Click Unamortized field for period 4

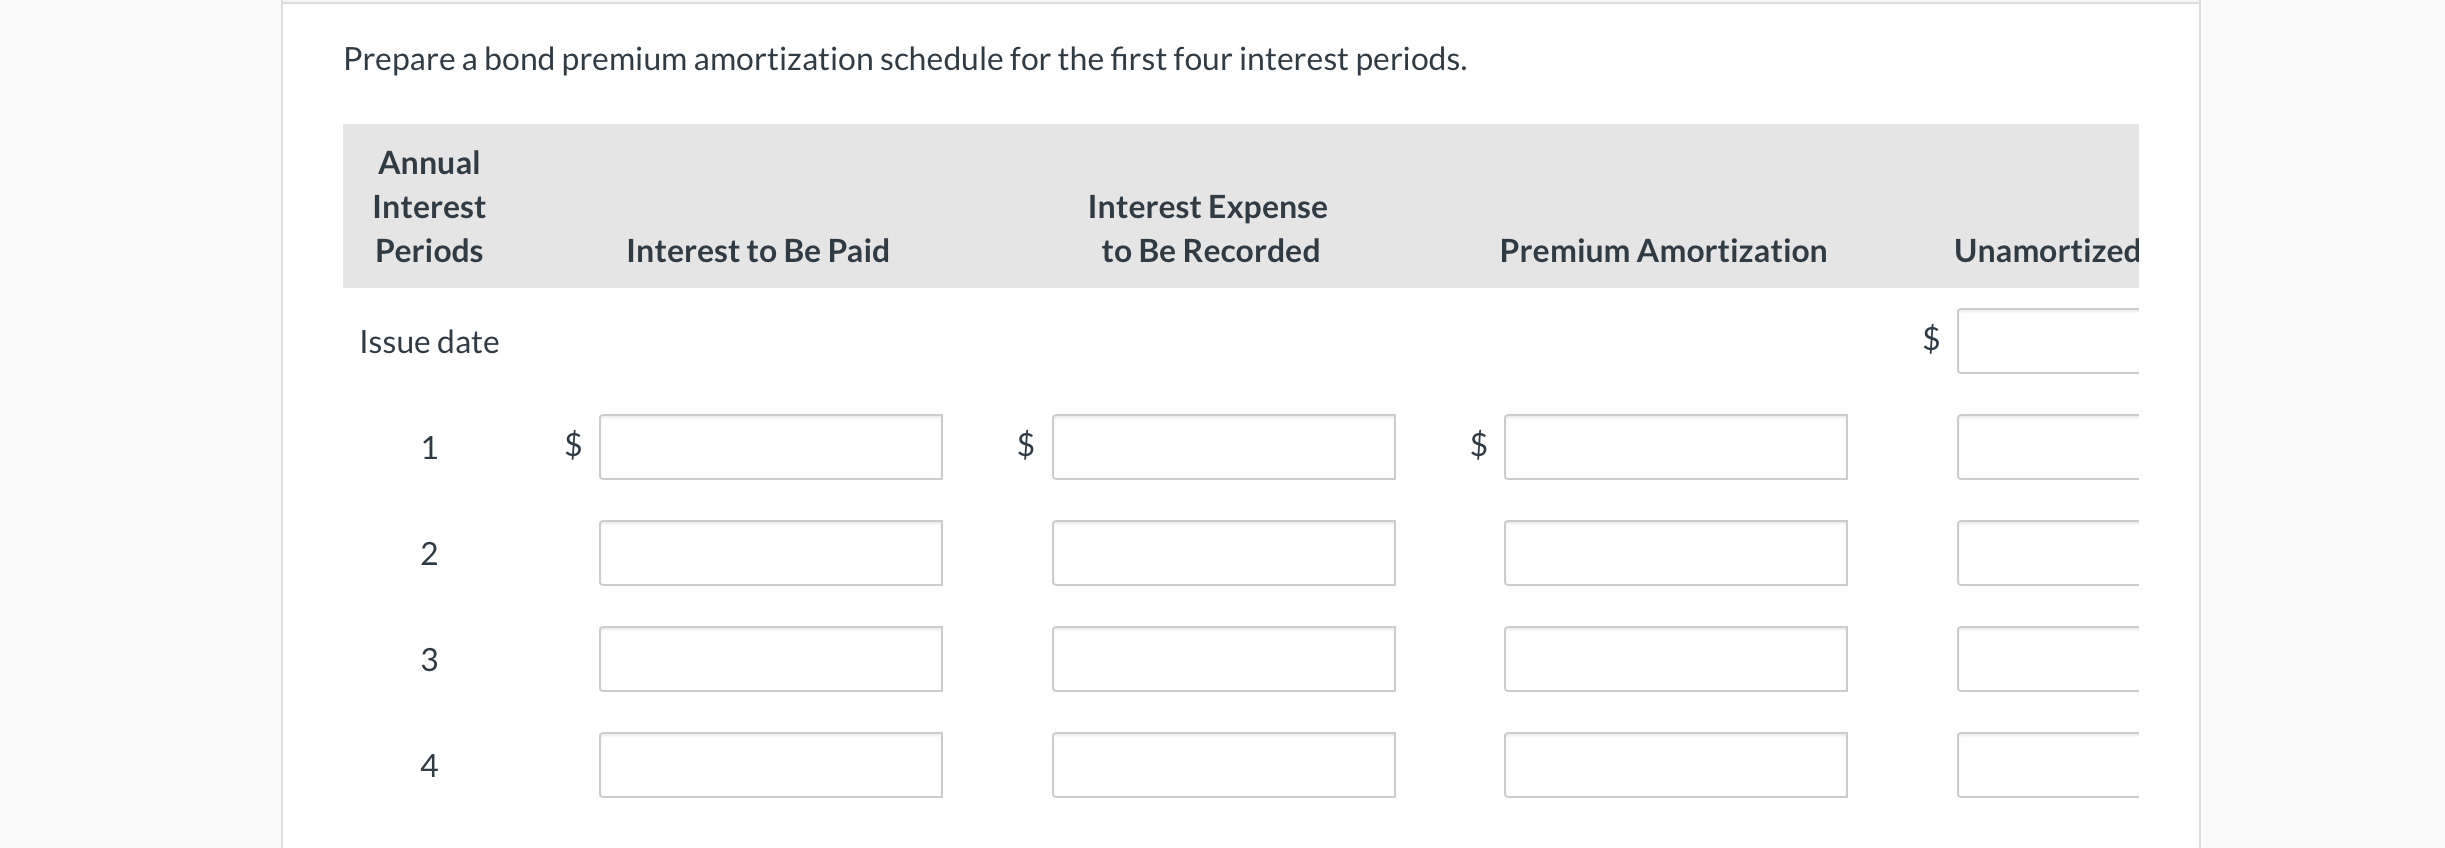click(2048, 765)
